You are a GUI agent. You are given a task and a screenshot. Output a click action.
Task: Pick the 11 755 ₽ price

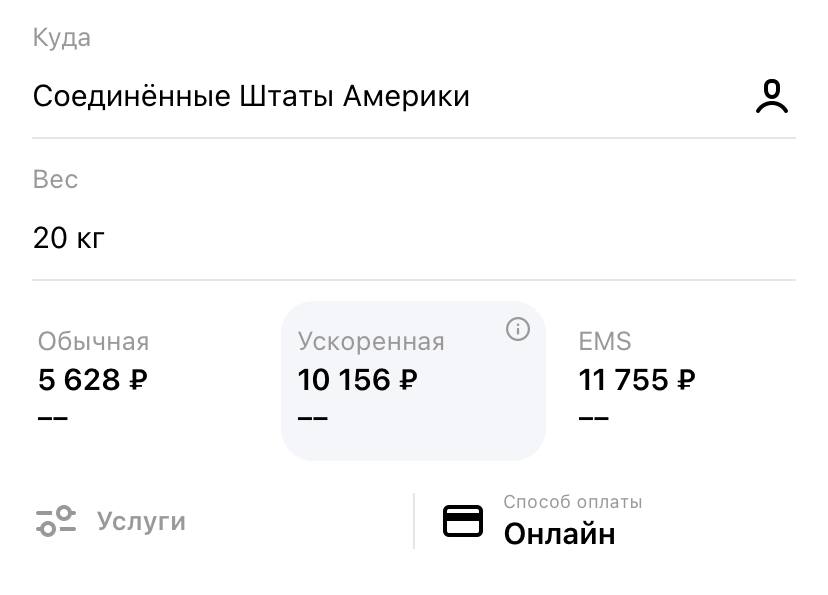[x=637, y=380]
